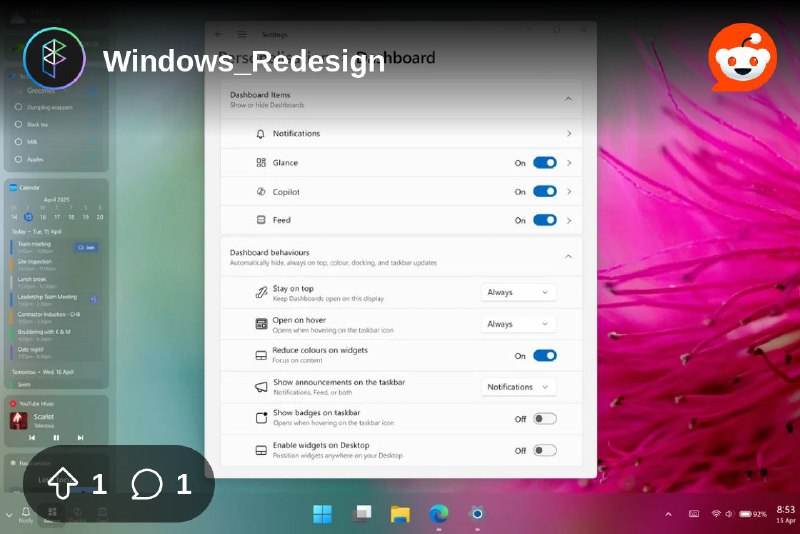This screenshot has width=800, height=534.
Task: Select date 16 in Calendar widget
Action: (43, 217)
